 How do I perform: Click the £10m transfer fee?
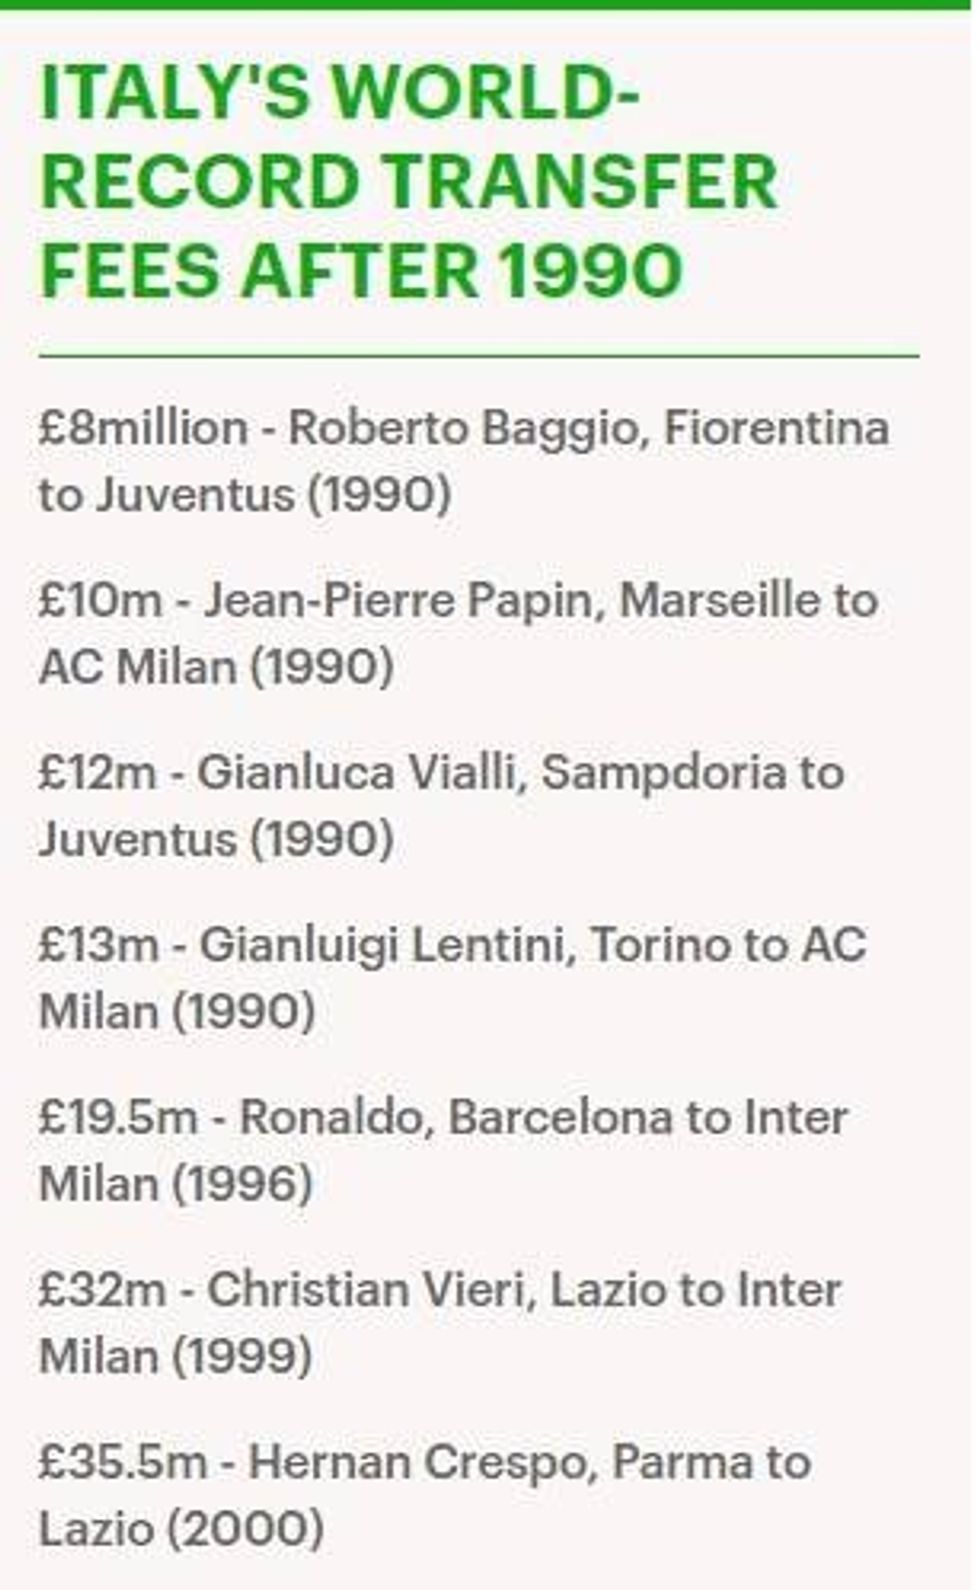(100, 600)
